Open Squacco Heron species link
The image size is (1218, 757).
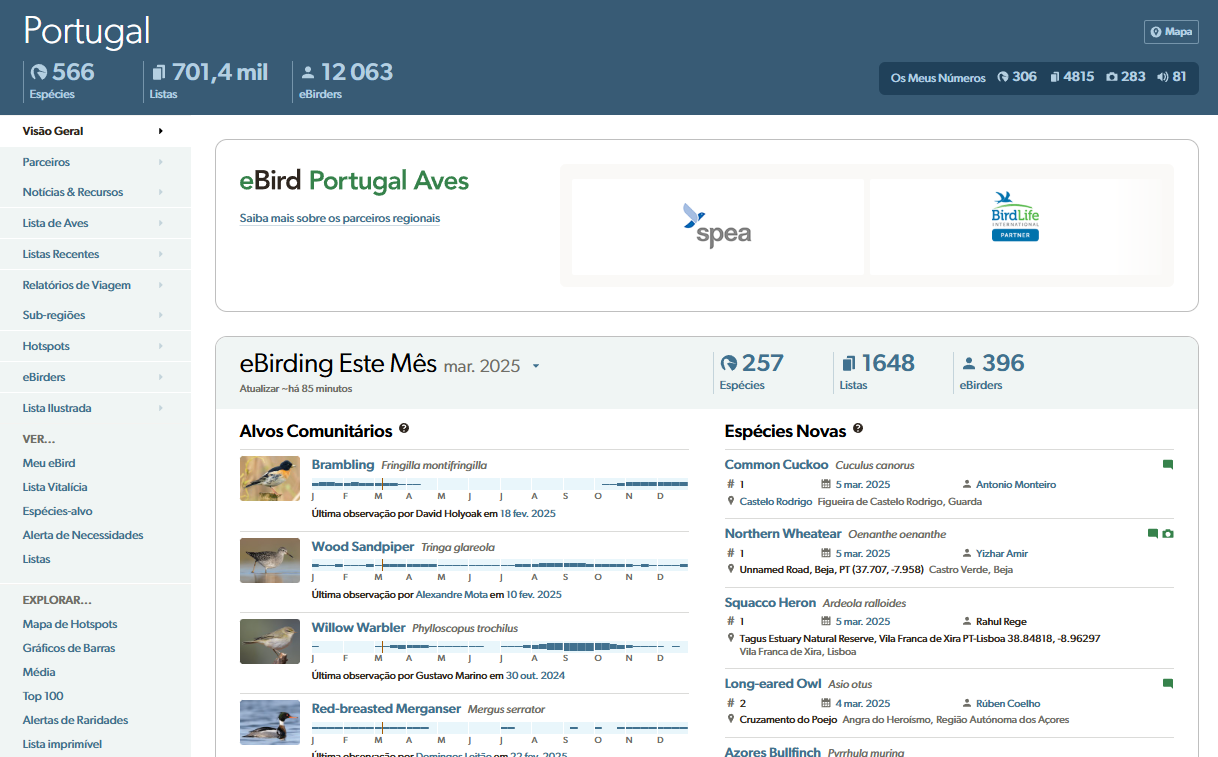[x=771, y=603]
